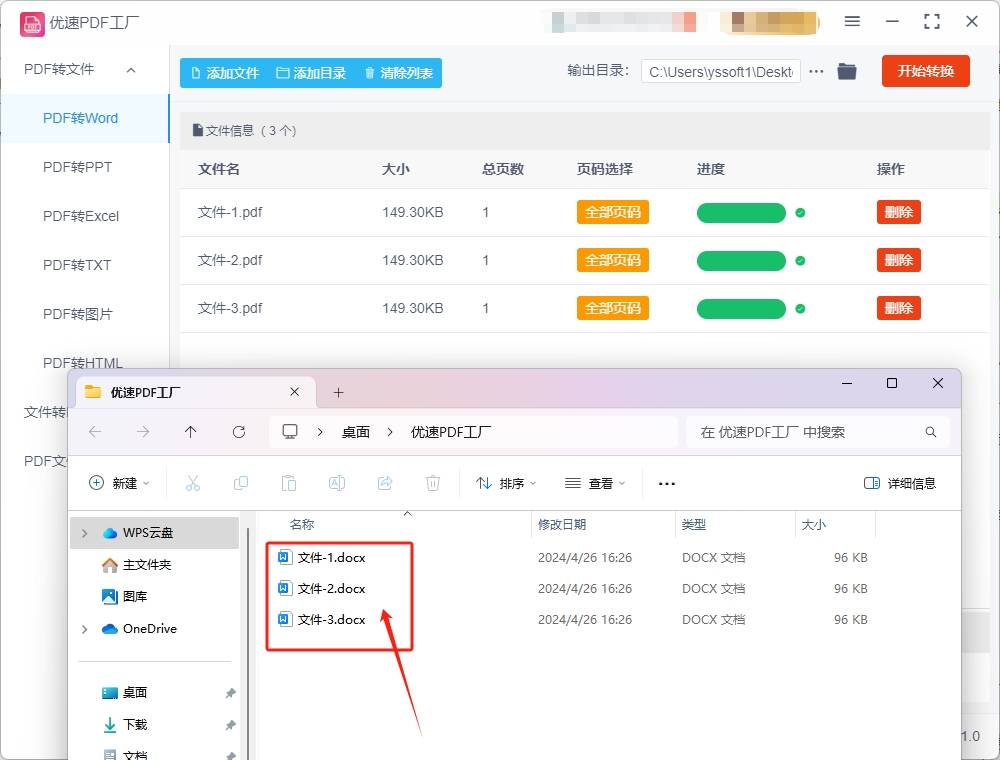This screenshot has width=1000, height=760.
Task: Click 清除列表 to clear the list
Action: [399, 73]
